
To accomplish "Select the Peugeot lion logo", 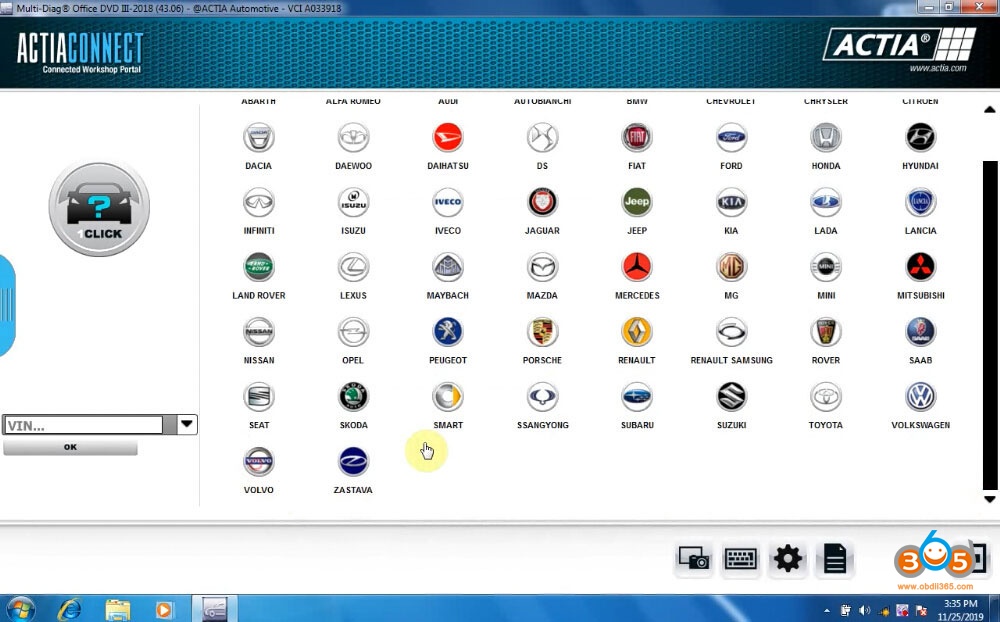I will point(448,332).
